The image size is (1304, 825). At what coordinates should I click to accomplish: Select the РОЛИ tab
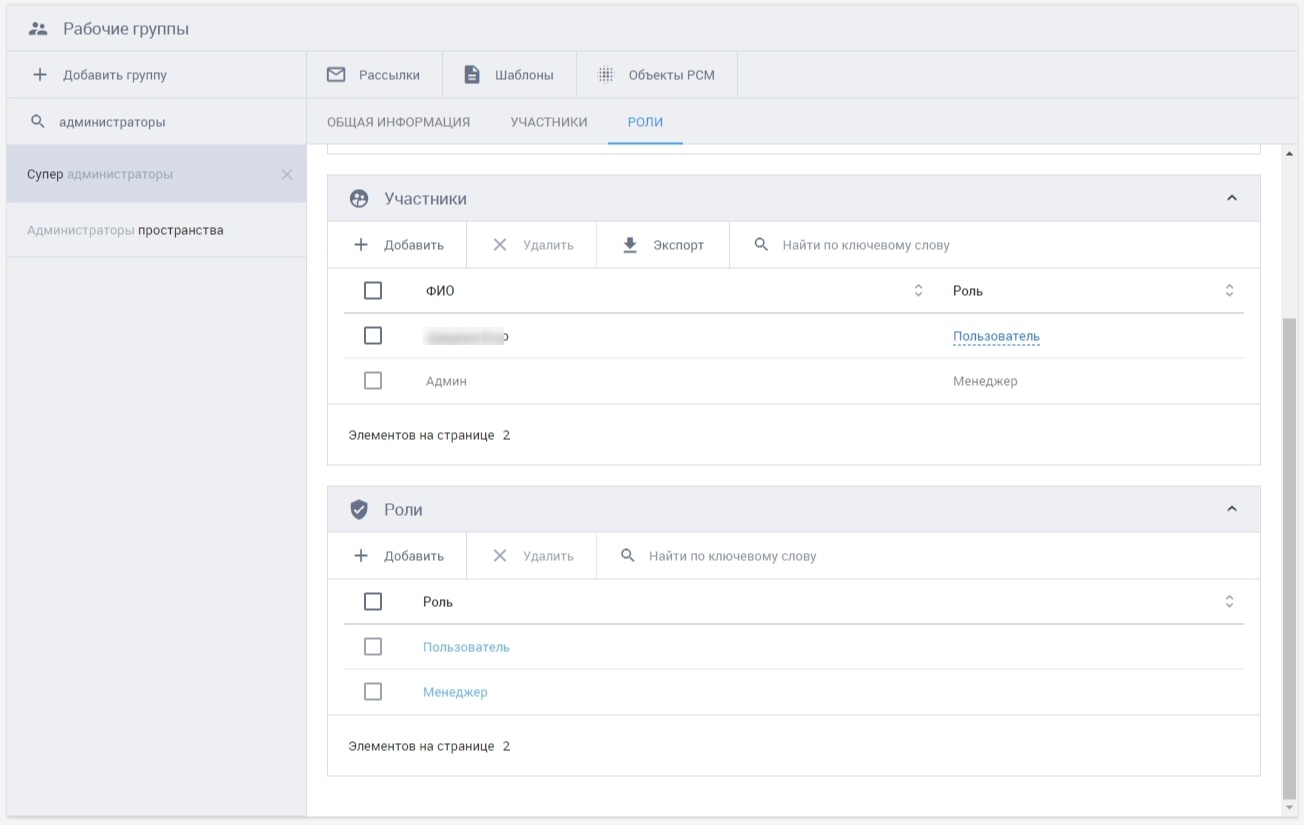click(645, 122)
